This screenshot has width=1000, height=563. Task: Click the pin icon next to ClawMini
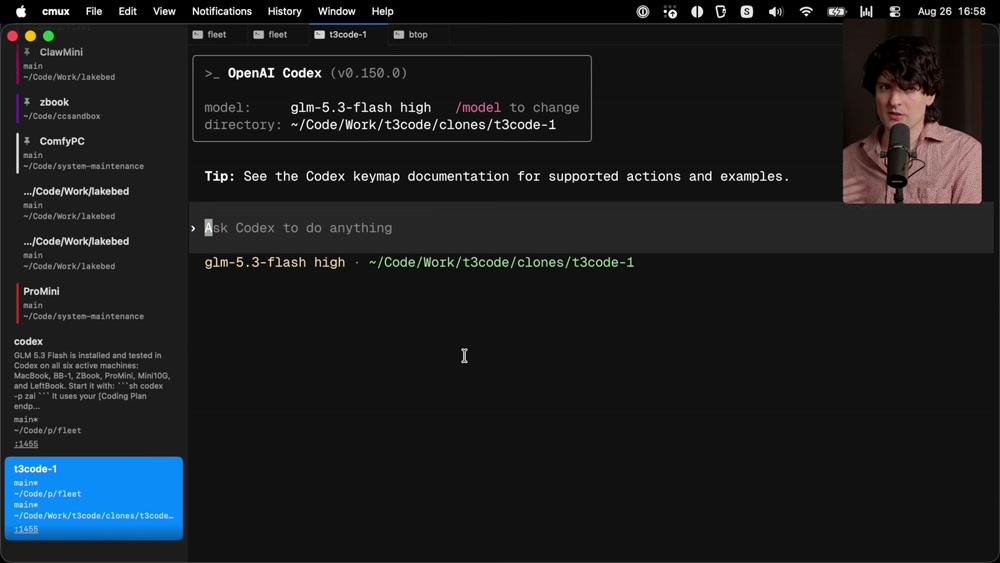(27, 52)
